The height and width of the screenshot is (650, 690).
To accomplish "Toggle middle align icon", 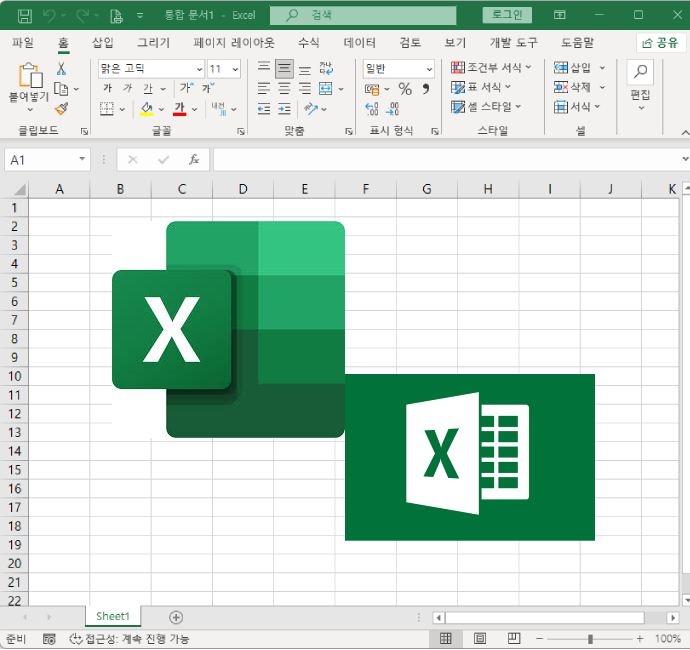I will click(284, 69).
